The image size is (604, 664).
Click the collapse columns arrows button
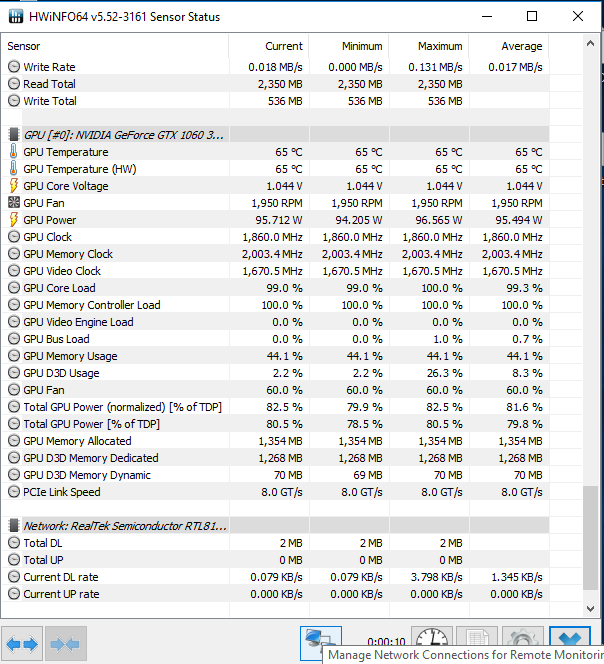(x=64, y=644)
